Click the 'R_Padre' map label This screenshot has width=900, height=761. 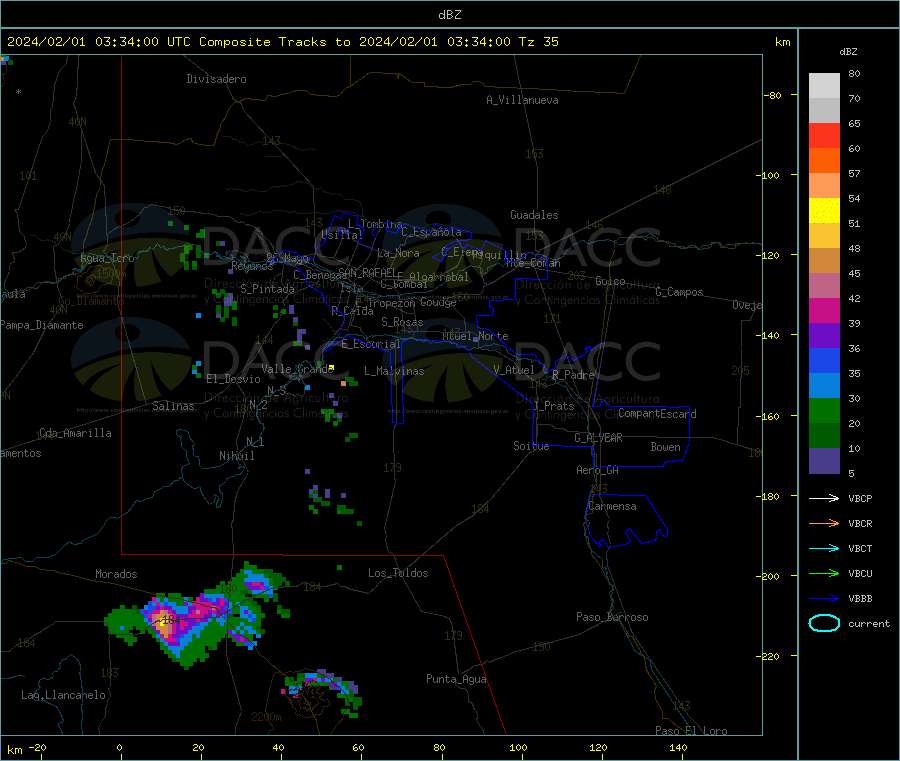(x=573, y=375)
